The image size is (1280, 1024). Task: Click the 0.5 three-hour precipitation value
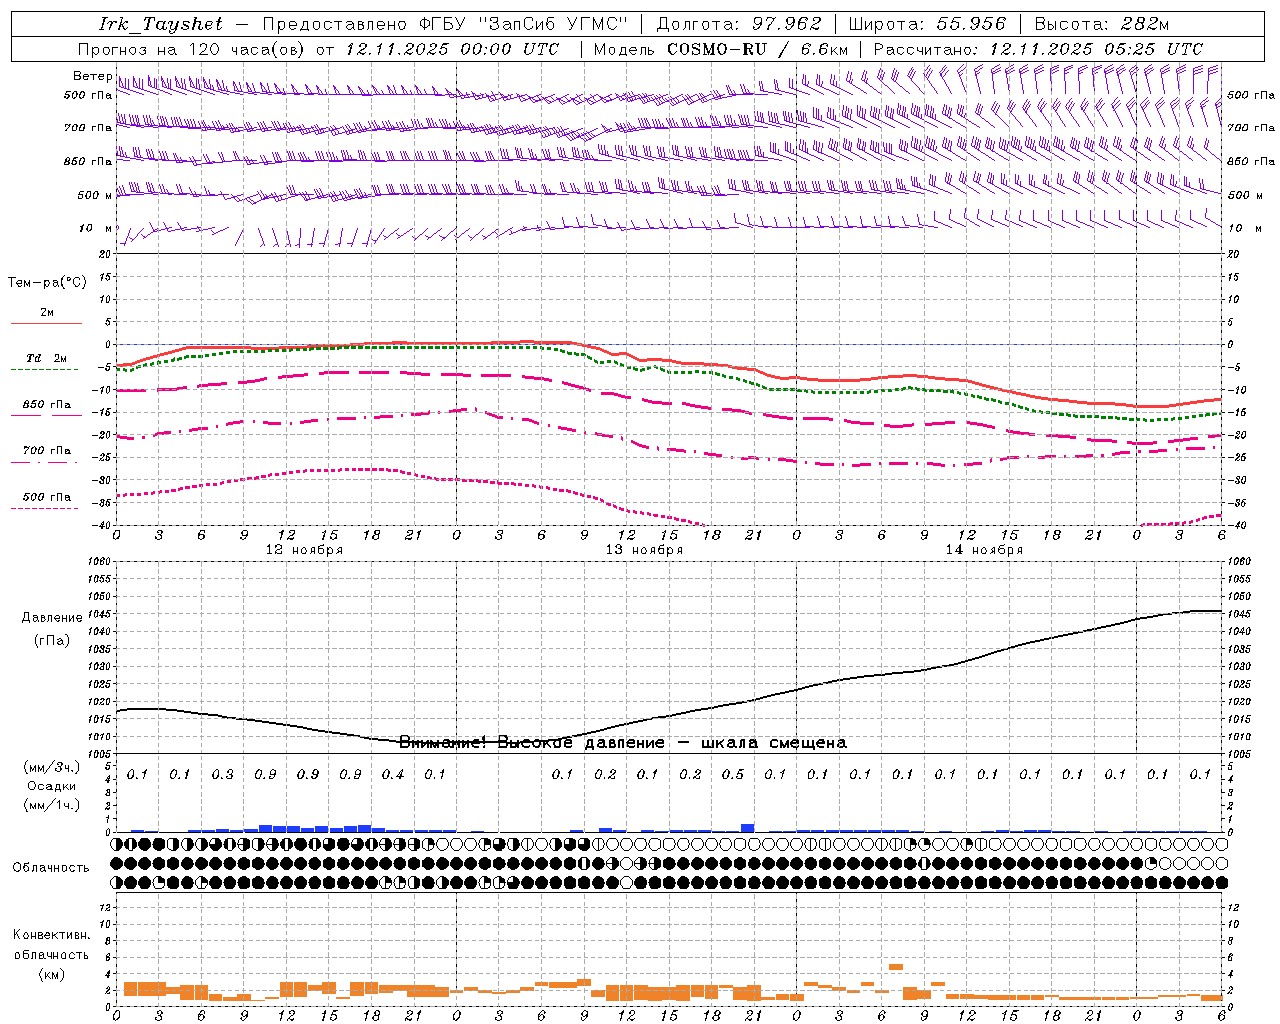click(733, 774)
